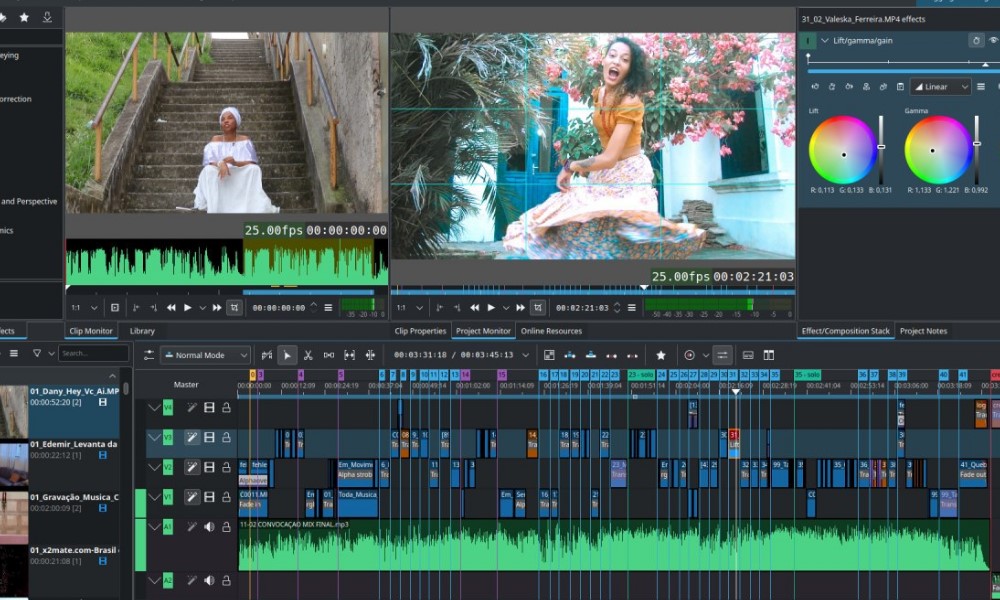Open hamburger menu in Clip Monitor toolbar

(328, 307)
